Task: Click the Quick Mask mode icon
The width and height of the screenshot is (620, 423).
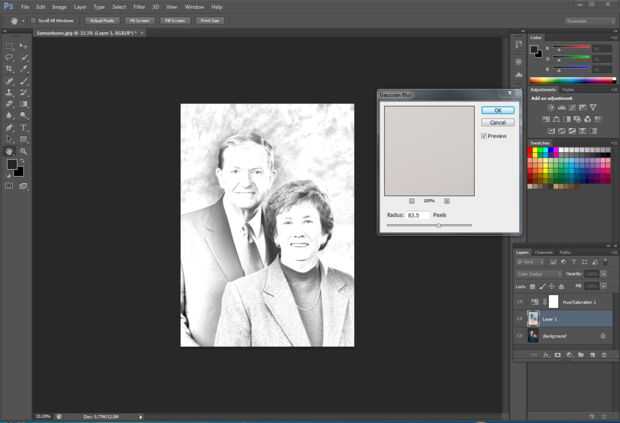Action: (9, 186)
